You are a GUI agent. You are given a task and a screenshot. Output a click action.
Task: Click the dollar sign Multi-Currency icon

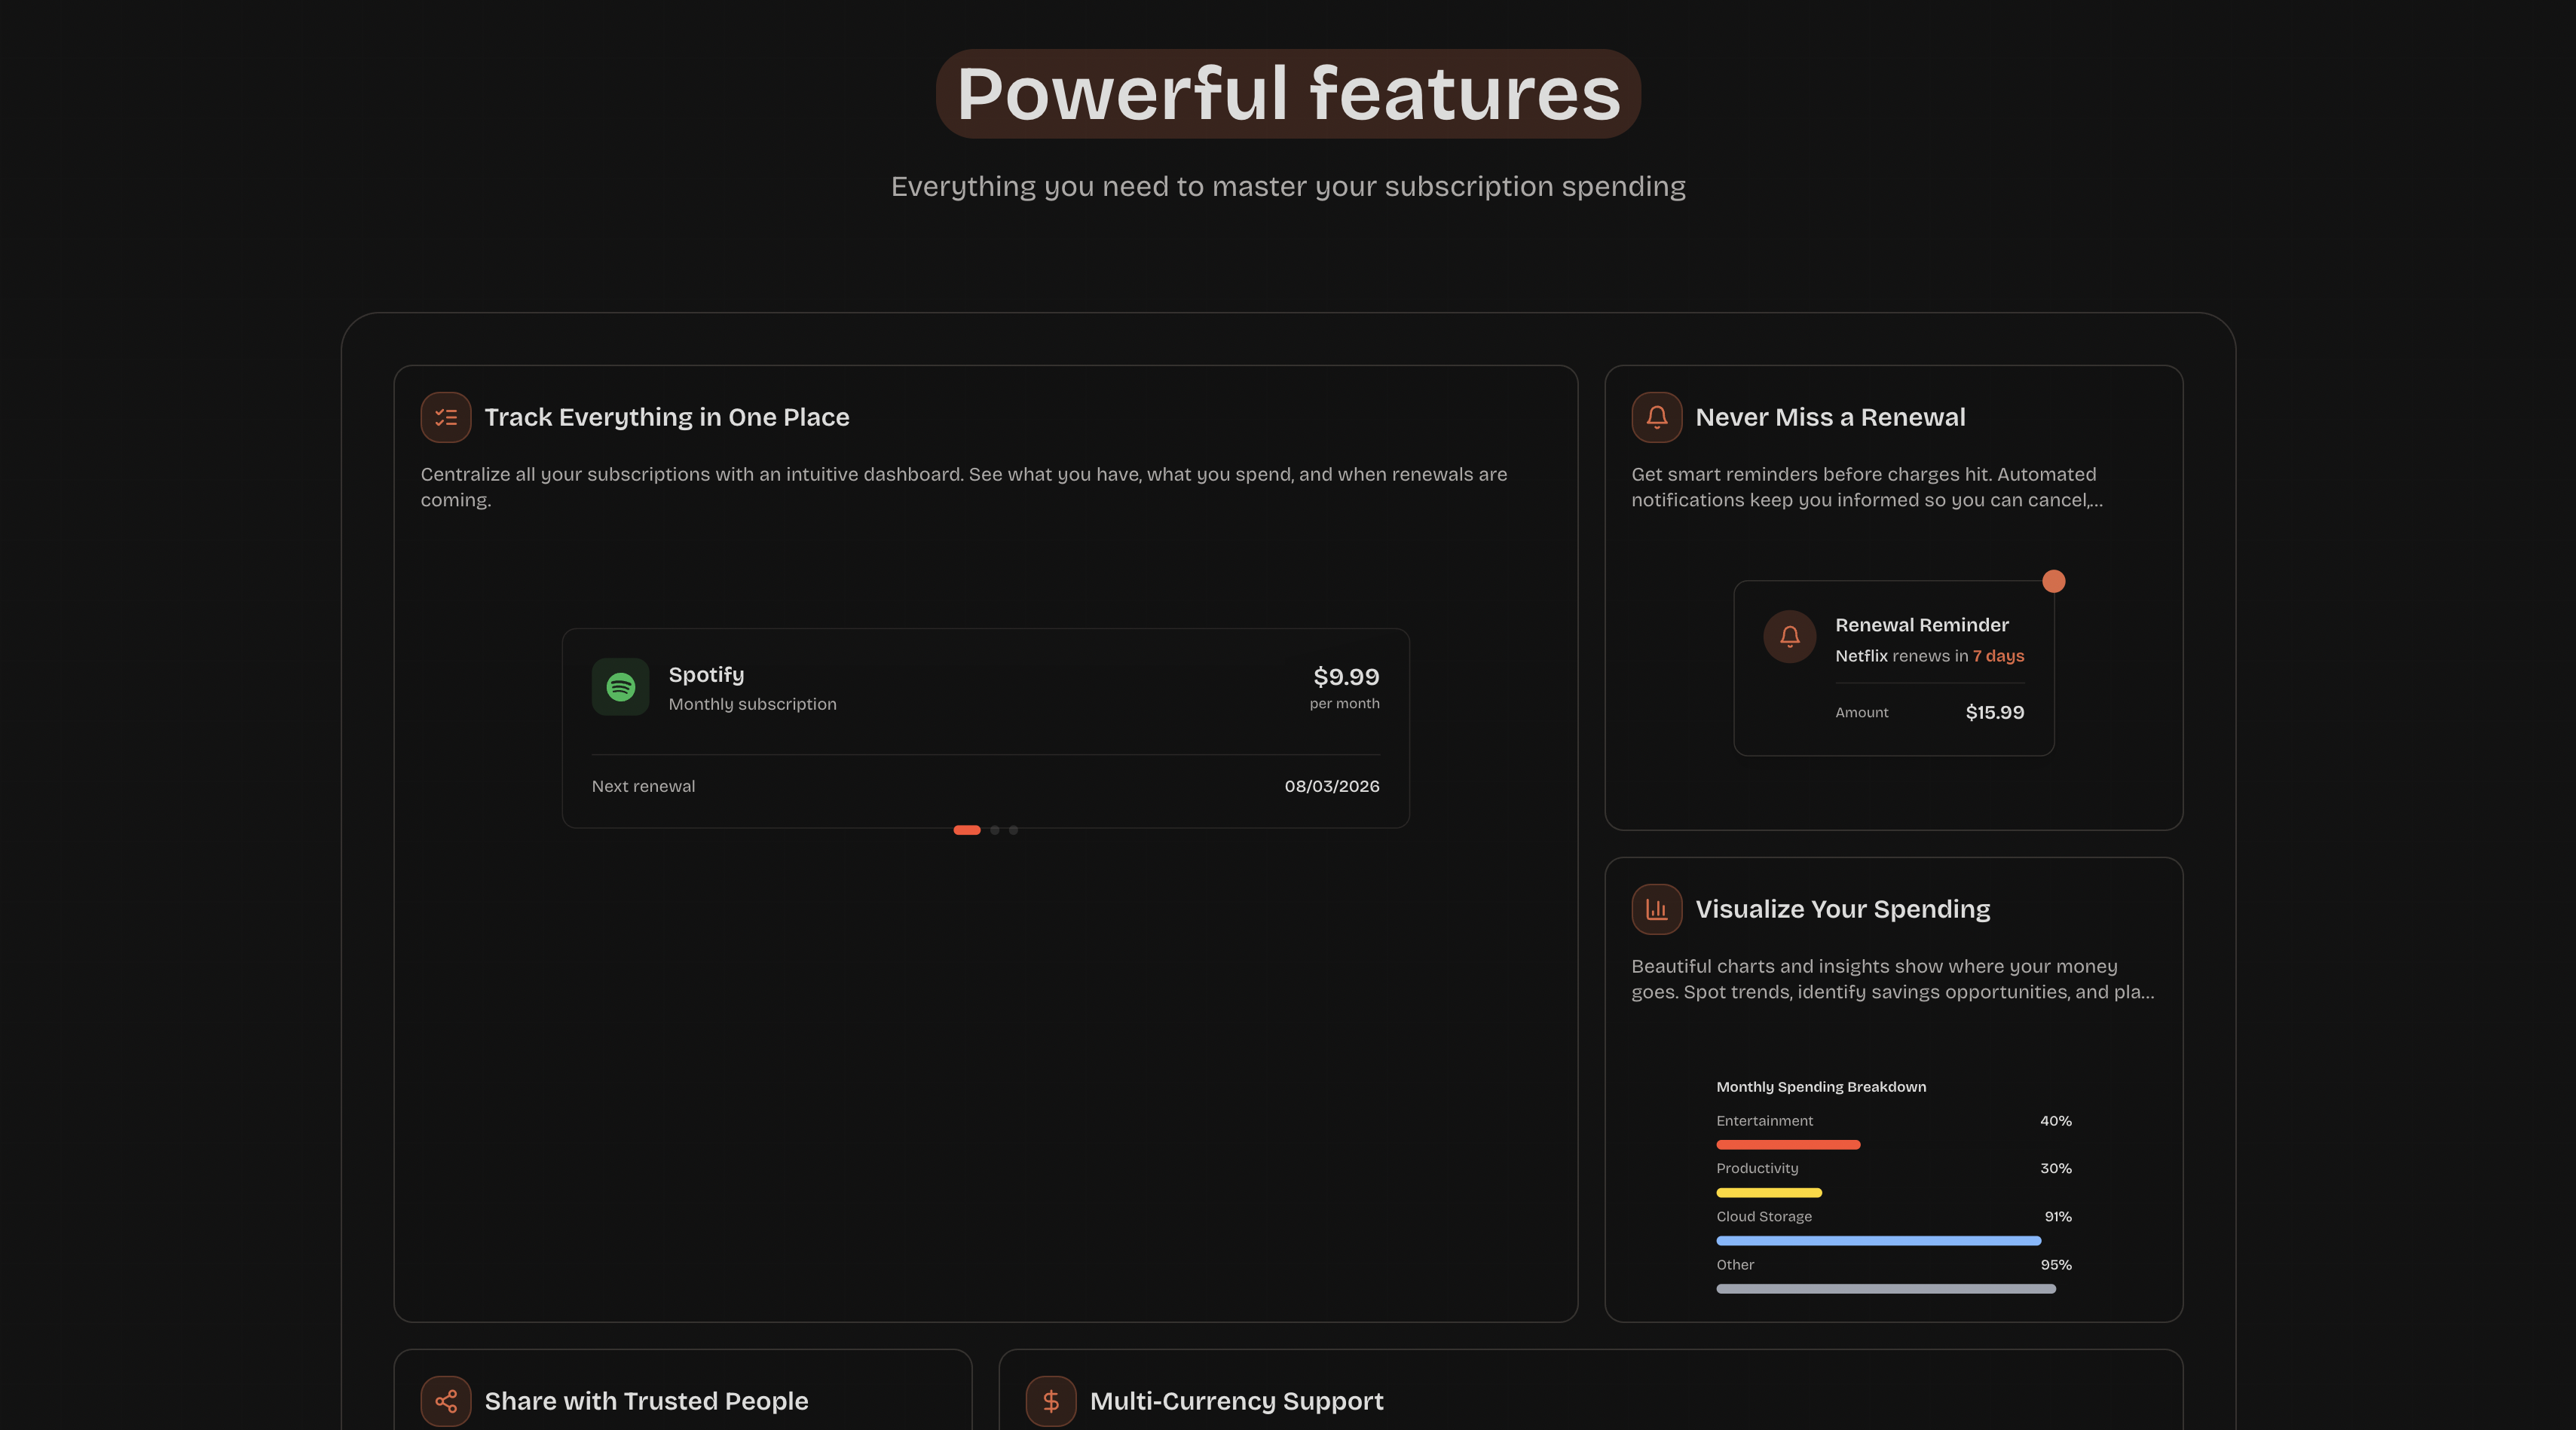pyautogui.click(x=1050, y=1401)
